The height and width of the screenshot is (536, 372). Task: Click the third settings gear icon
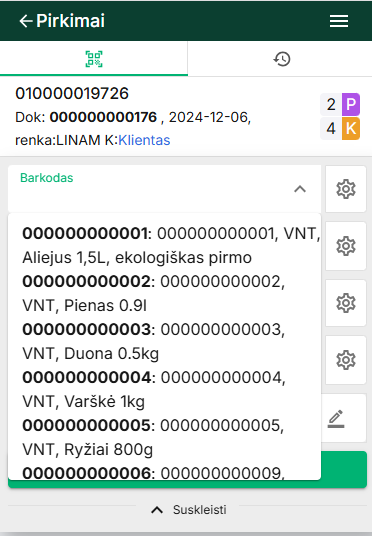click(x=346, y=303)
